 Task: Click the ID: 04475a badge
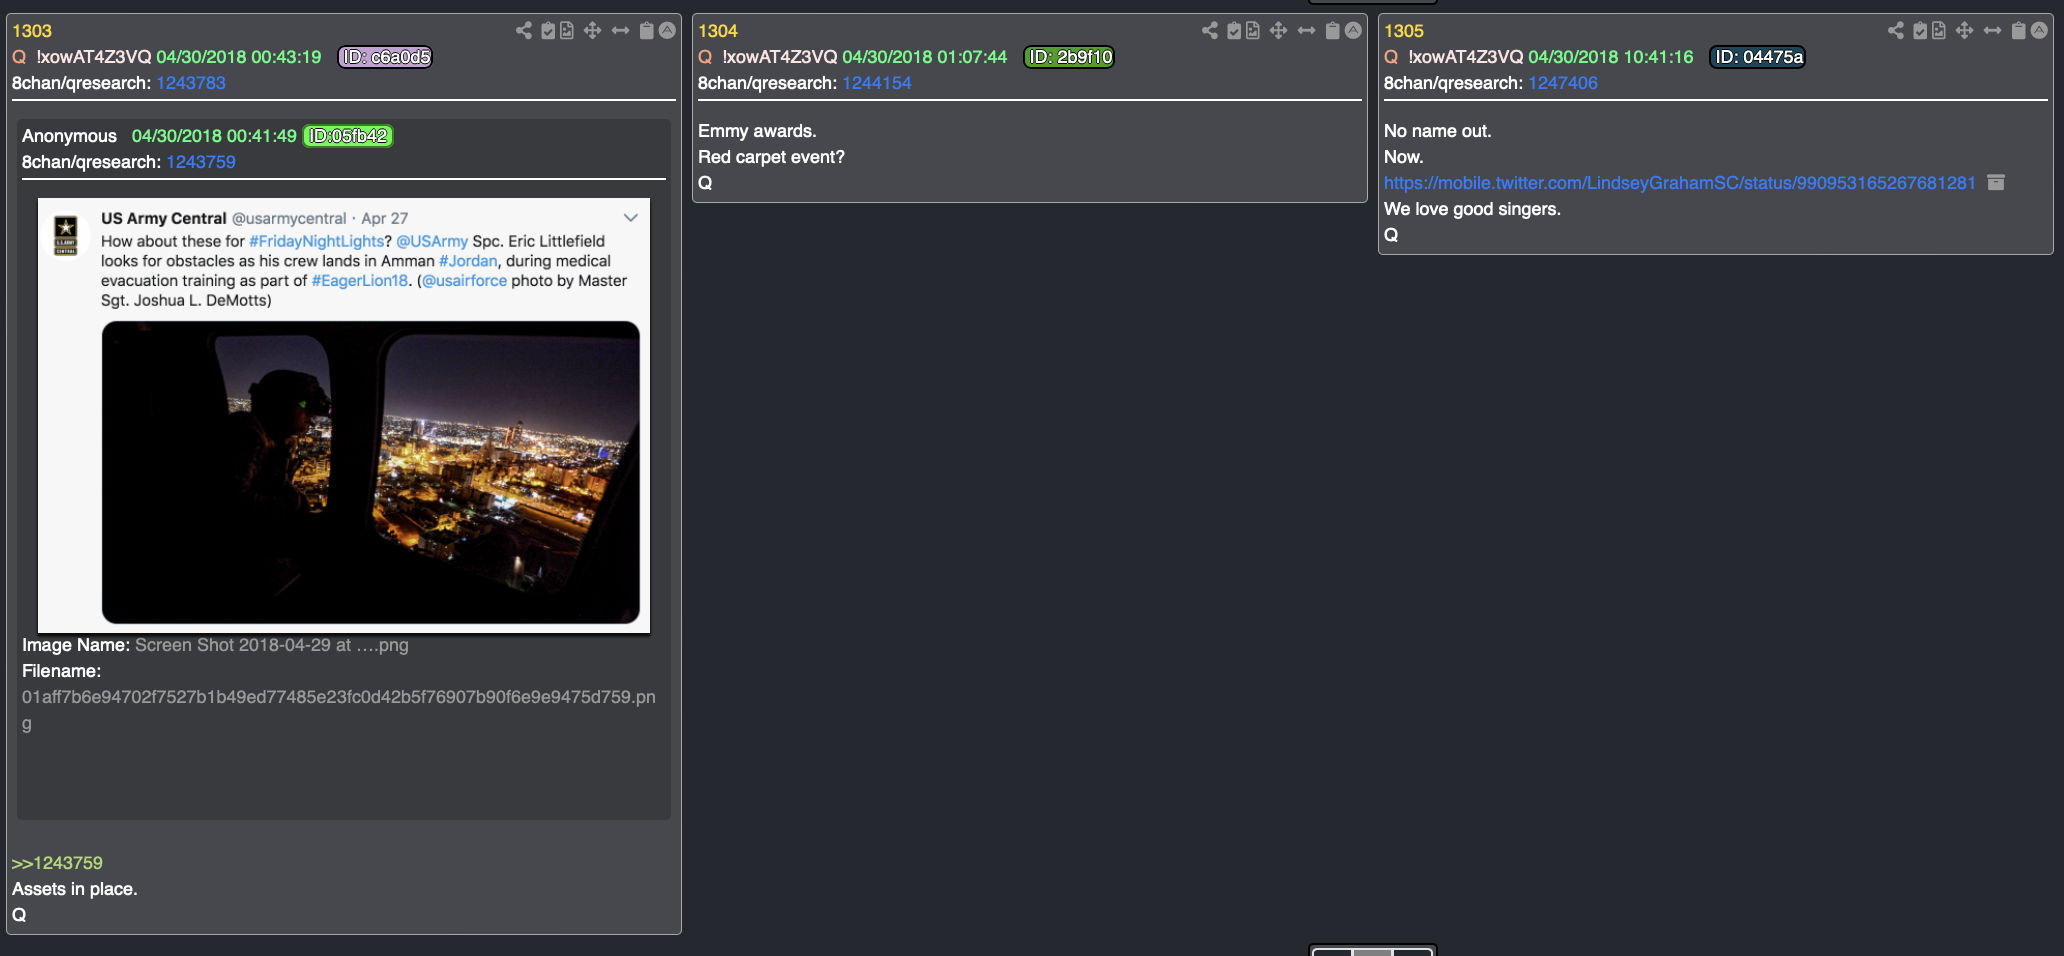coord(1758,57)
